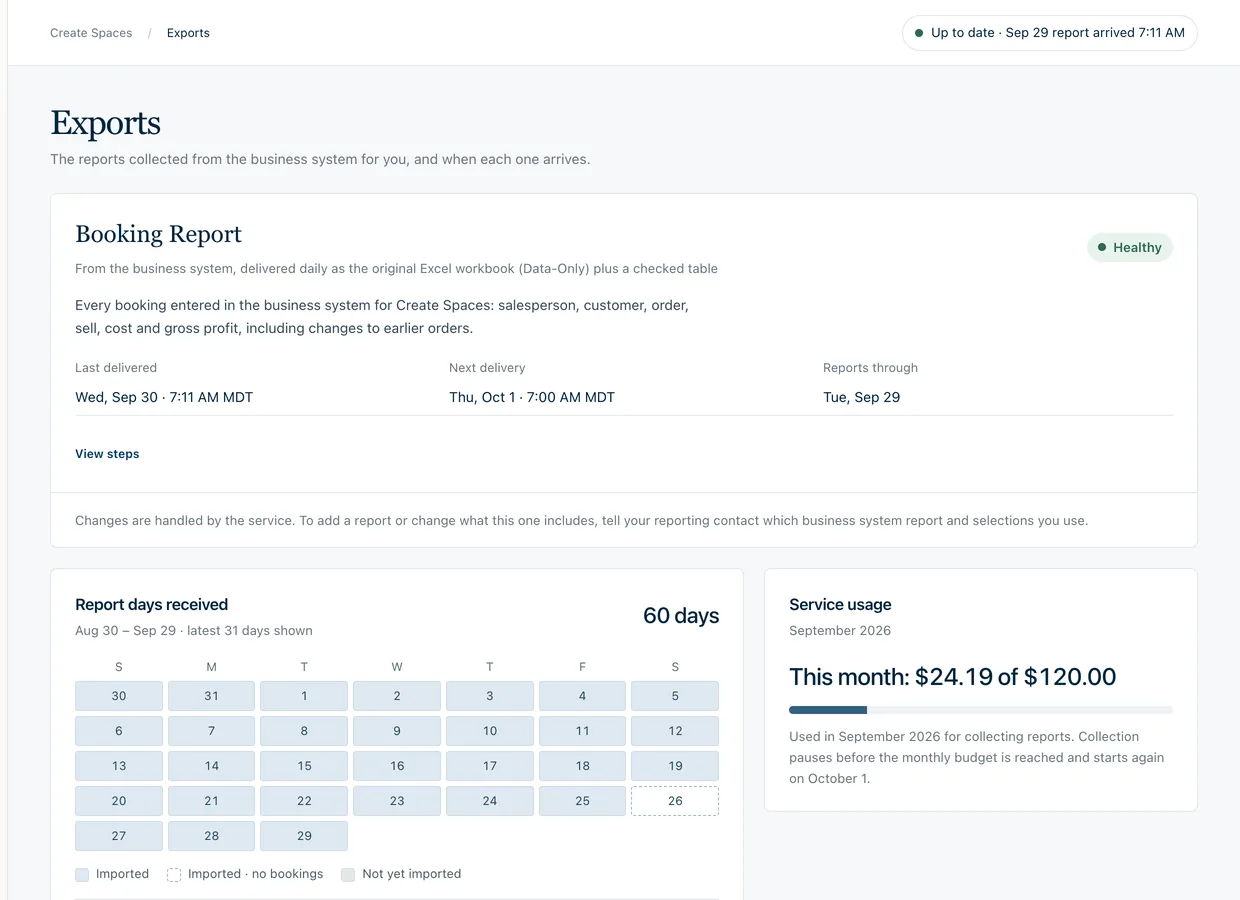Viewport: 1240px width, 900px height.
Task: Select calendar day 13
Action: 119,766
